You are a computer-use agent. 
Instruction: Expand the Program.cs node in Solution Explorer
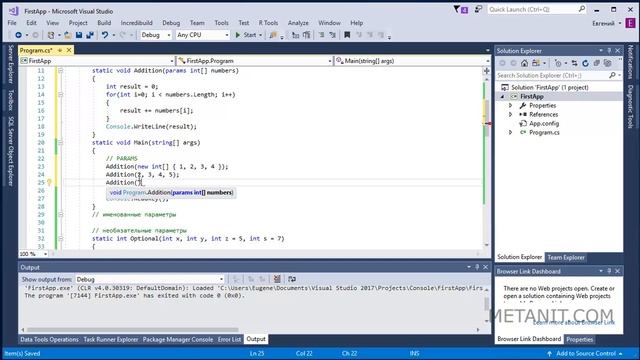click(x=510, y=133)
